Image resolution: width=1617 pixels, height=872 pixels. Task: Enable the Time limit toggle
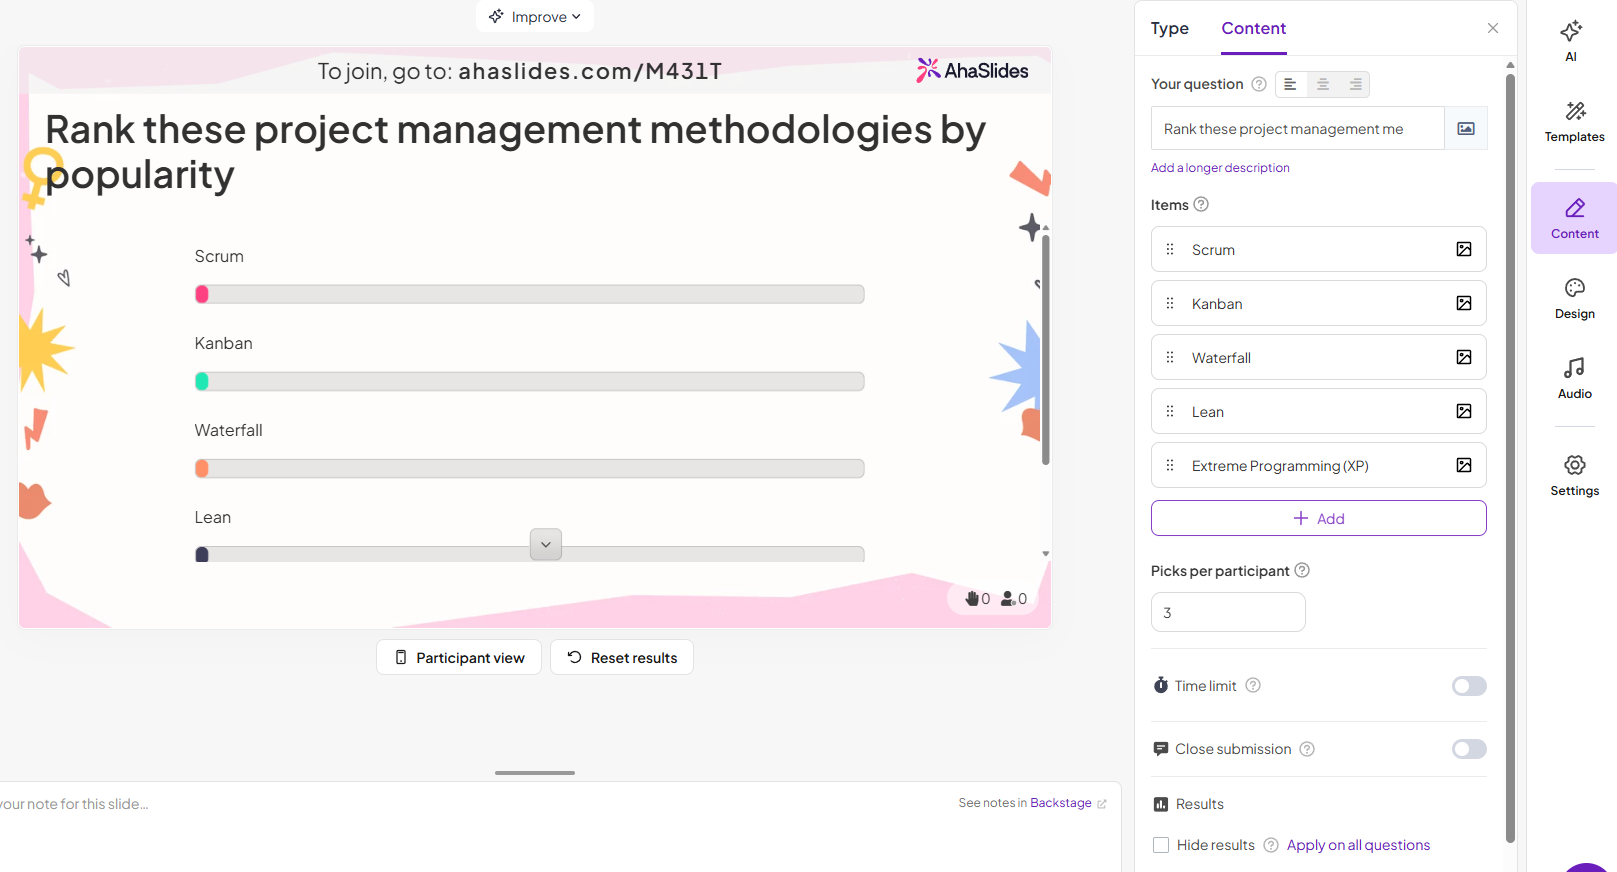(1468, 686)
